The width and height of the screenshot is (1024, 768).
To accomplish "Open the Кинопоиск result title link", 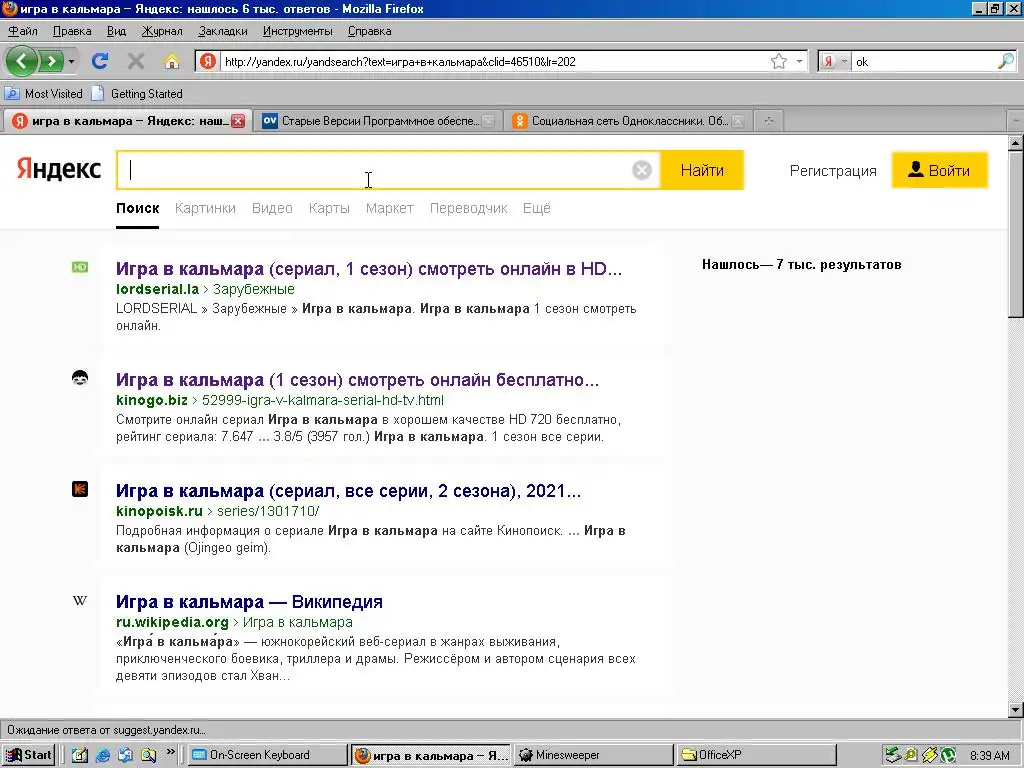I will (348, 490).
